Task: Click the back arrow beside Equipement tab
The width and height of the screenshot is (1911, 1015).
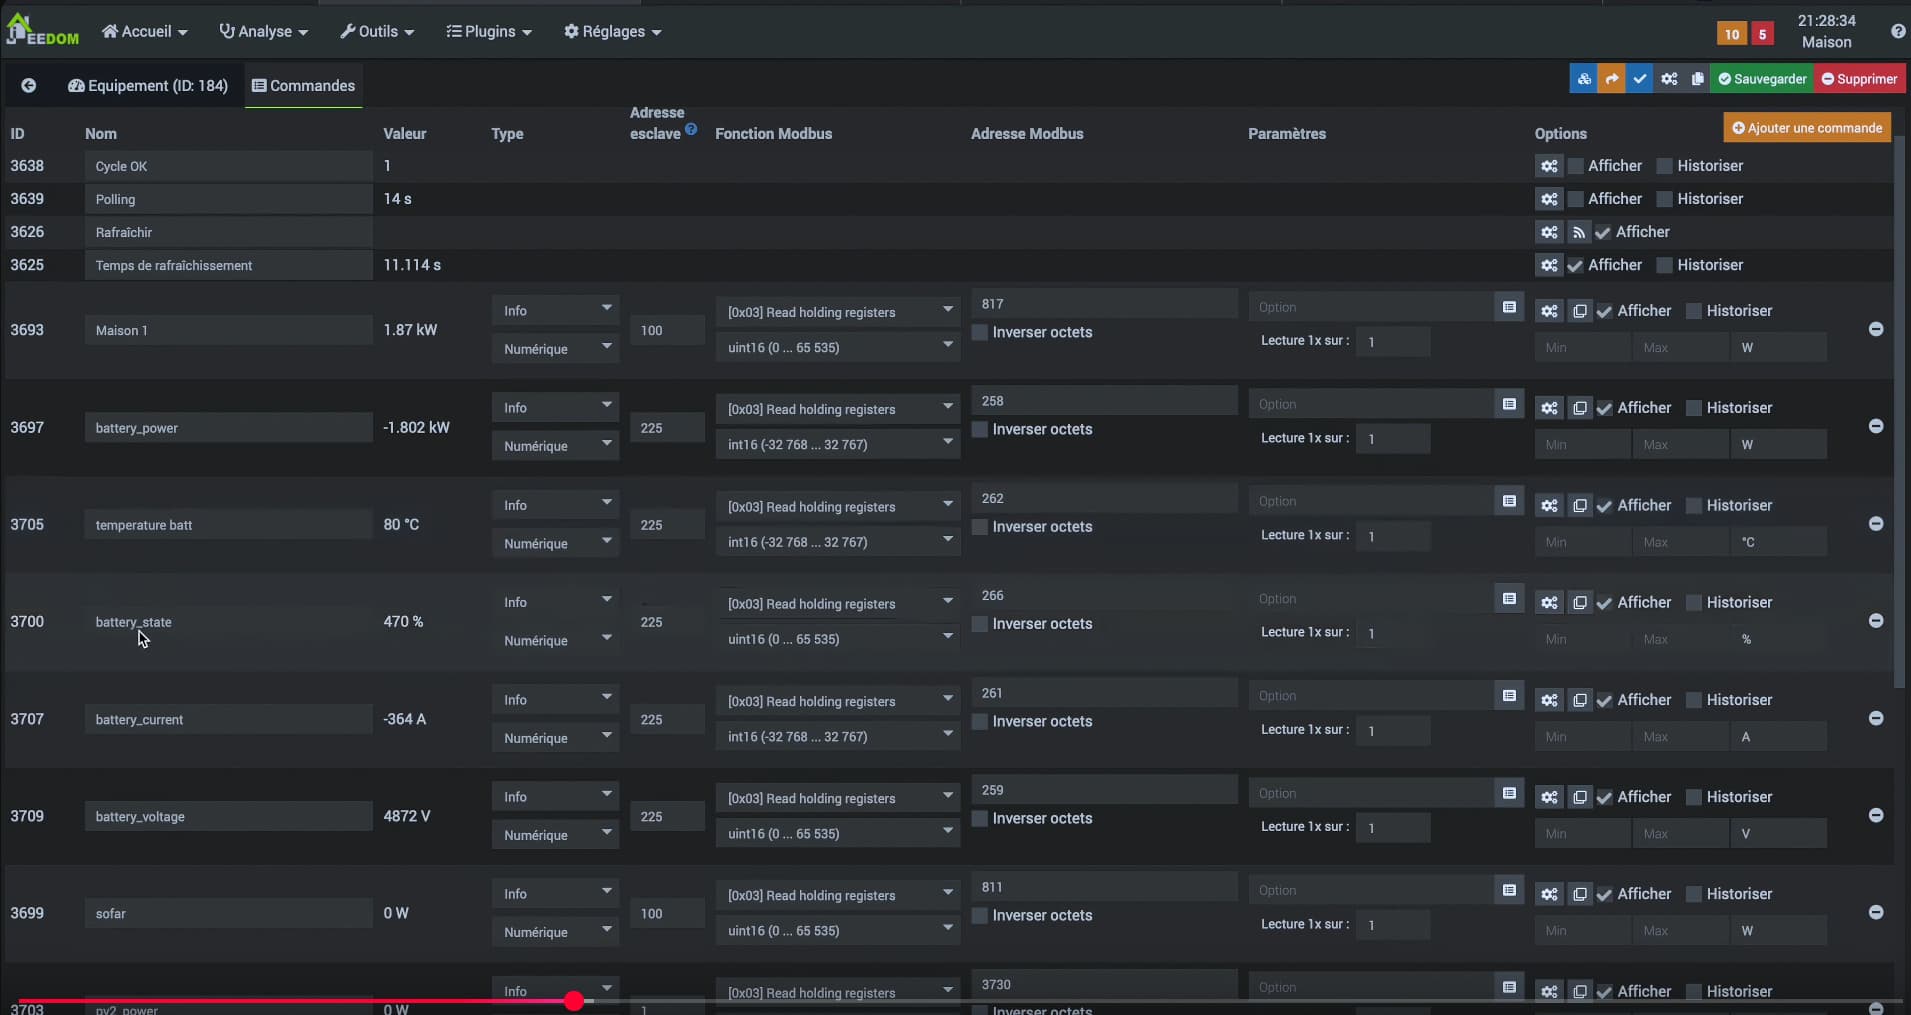Action: tap(29, 86)
